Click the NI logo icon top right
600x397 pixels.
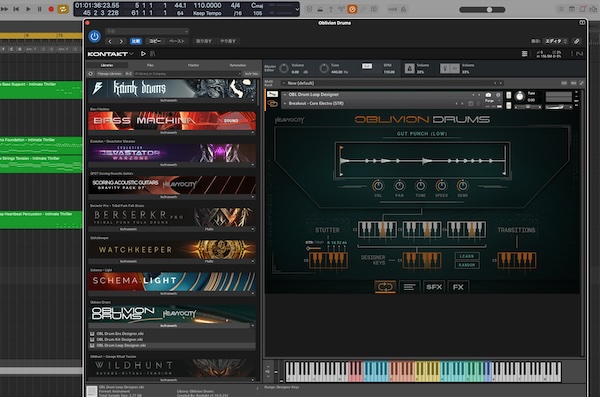(x=579, y=54)
